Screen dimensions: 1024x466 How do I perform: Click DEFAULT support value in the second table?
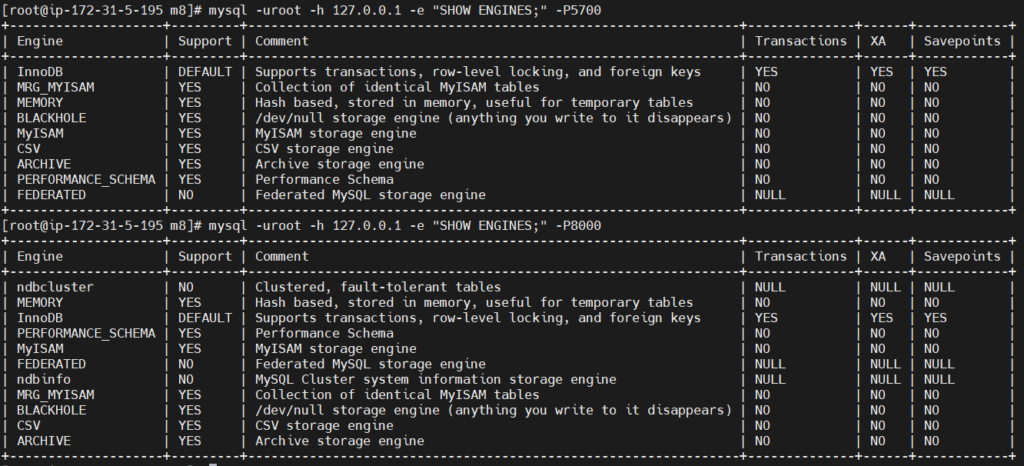(205, 318)
